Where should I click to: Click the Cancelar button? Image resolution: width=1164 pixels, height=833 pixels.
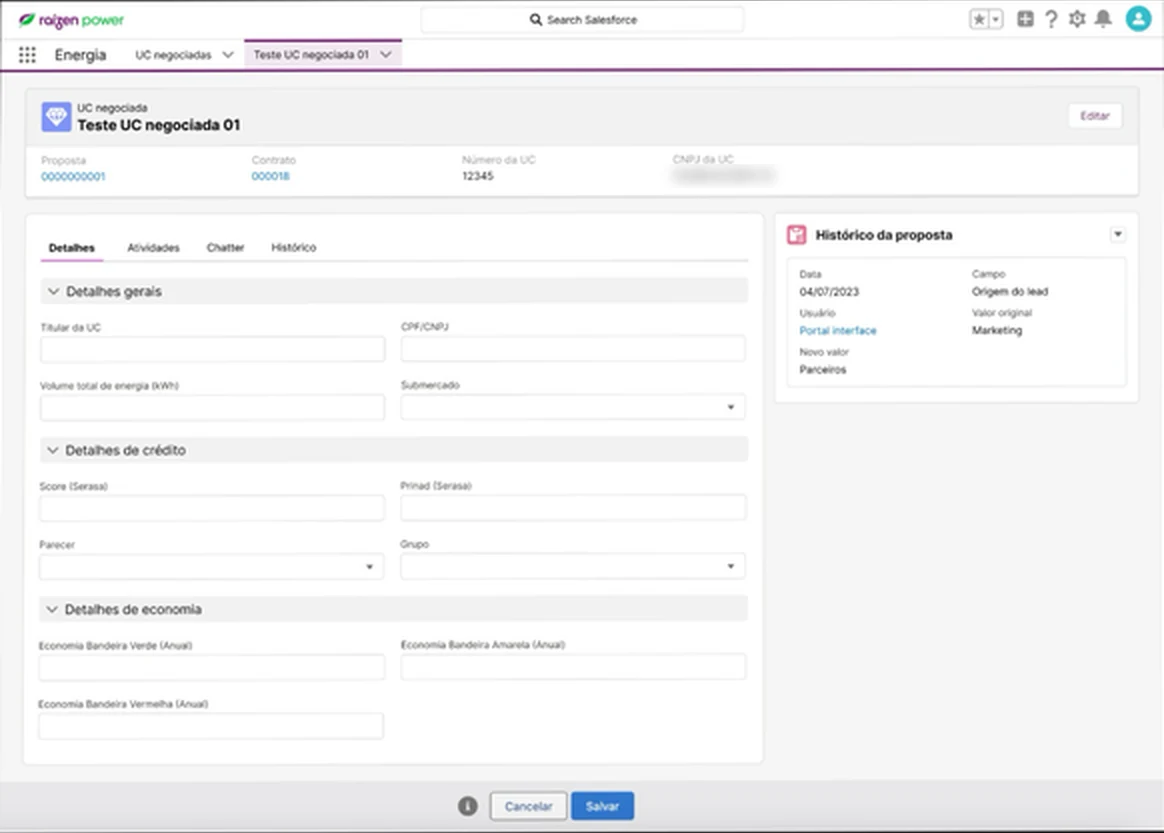click(x=529, y=806)
